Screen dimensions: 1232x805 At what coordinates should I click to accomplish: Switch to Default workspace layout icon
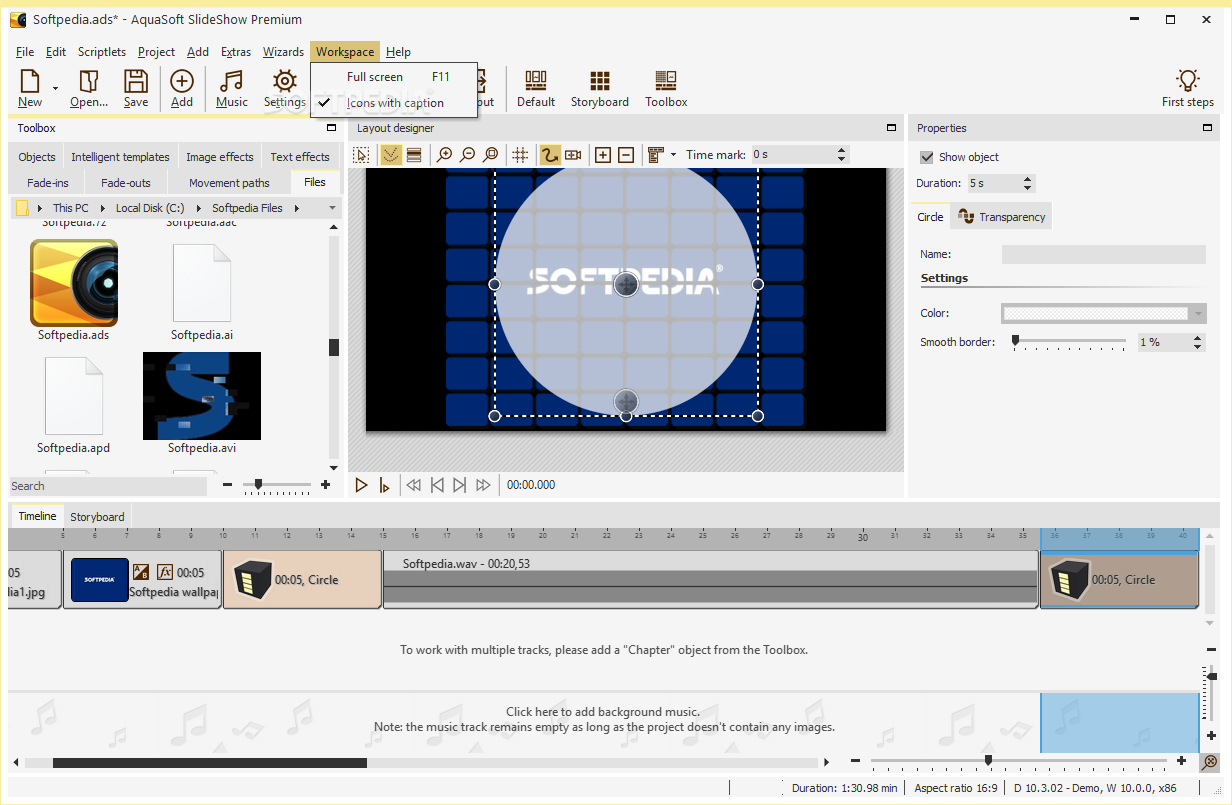pos(536,88)
